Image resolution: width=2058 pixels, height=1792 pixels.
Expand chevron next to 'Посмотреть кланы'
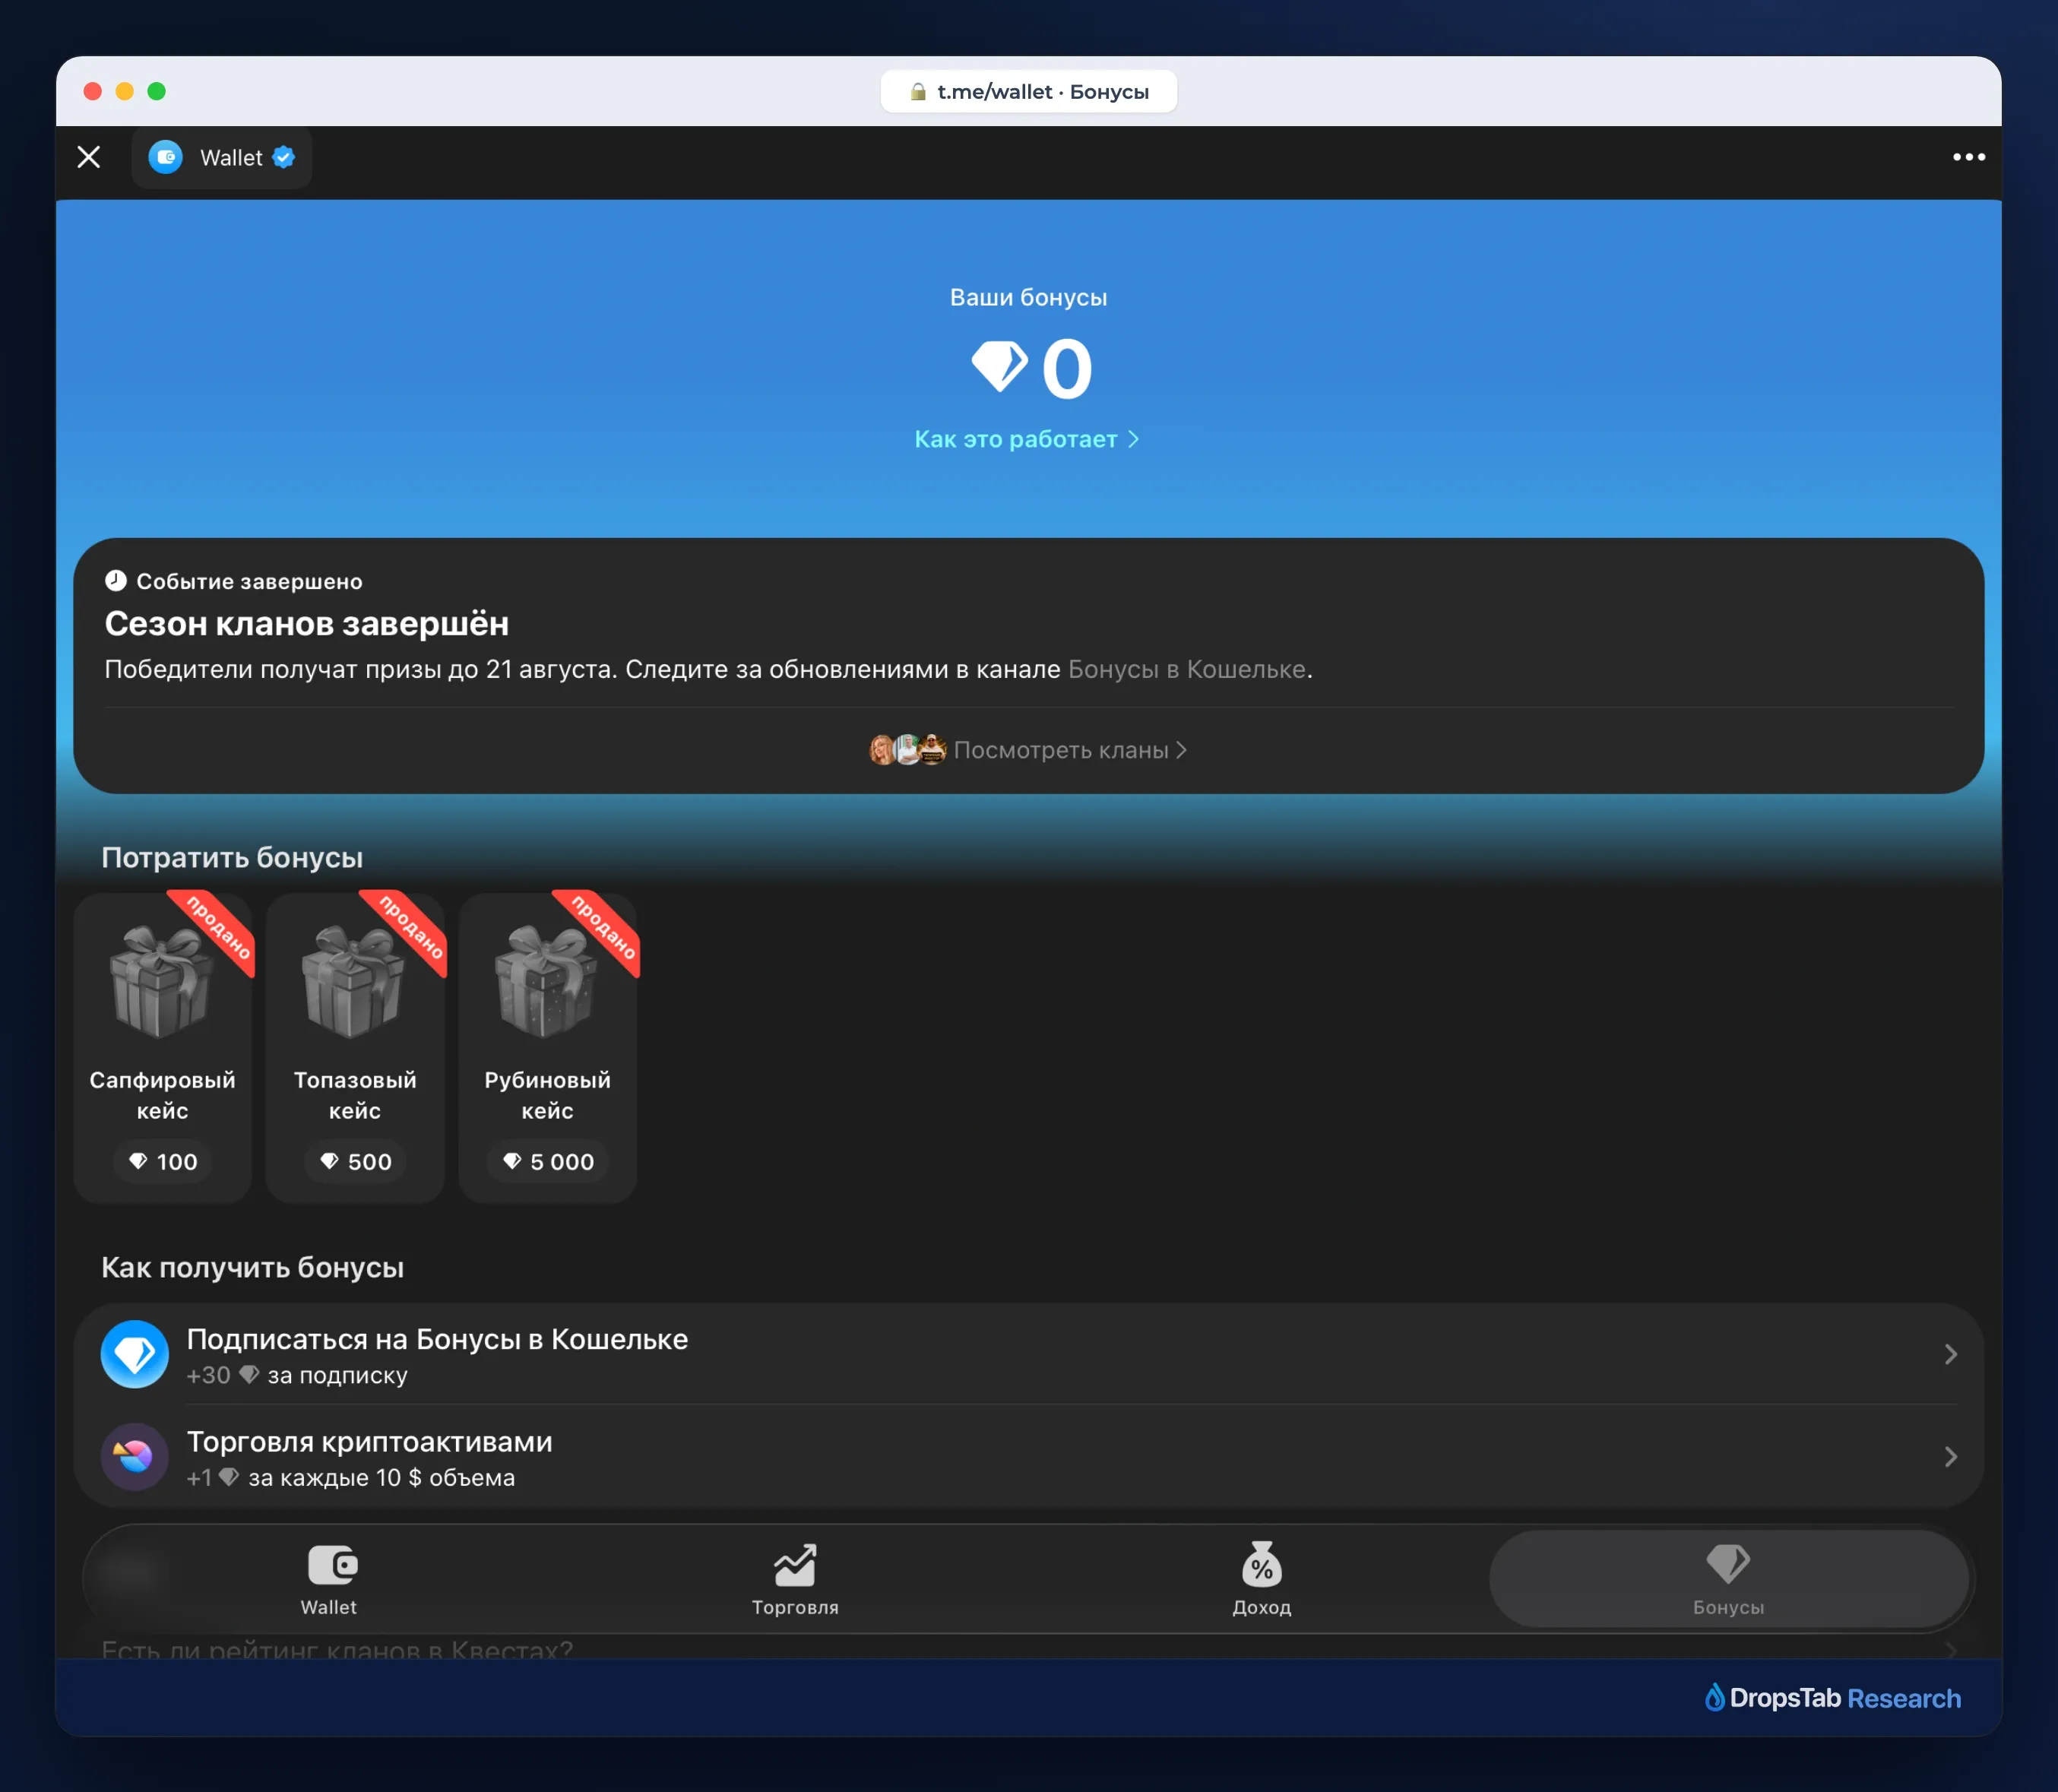[x=1181, y=750]
